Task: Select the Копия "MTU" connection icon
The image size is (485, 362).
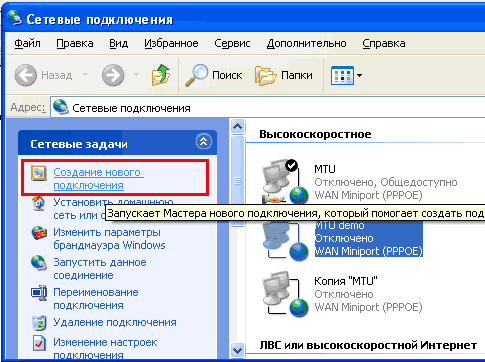Action: pos(285,294)
